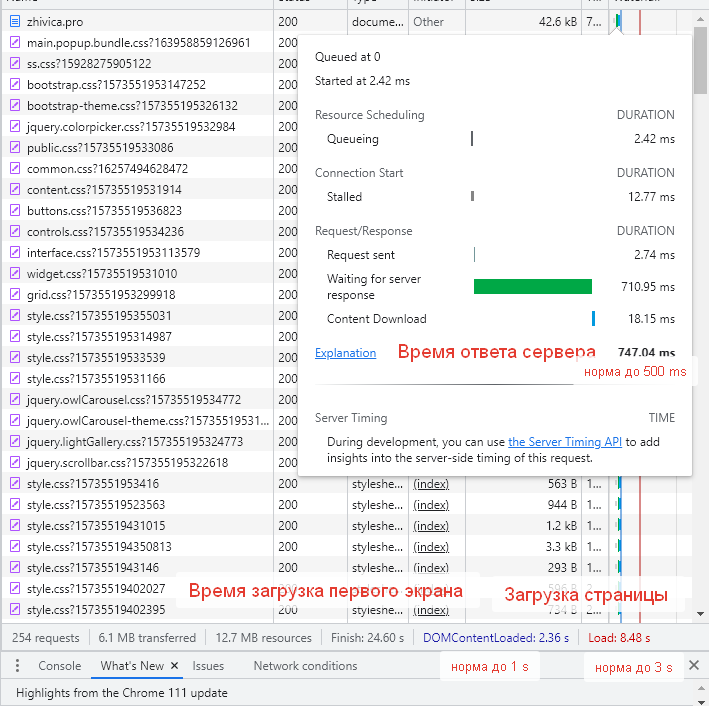This screenshot has width=718, height=706.
Task: Click stylesheet icon next to bootstrap.css
Action: [x=15, y=85]
